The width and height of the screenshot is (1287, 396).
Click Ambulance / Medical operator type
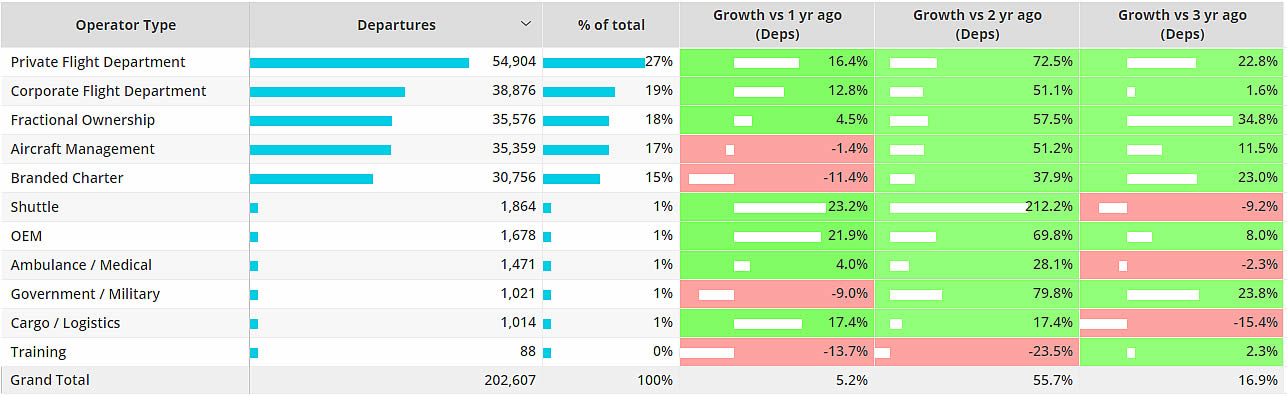(x=81, y=265)
